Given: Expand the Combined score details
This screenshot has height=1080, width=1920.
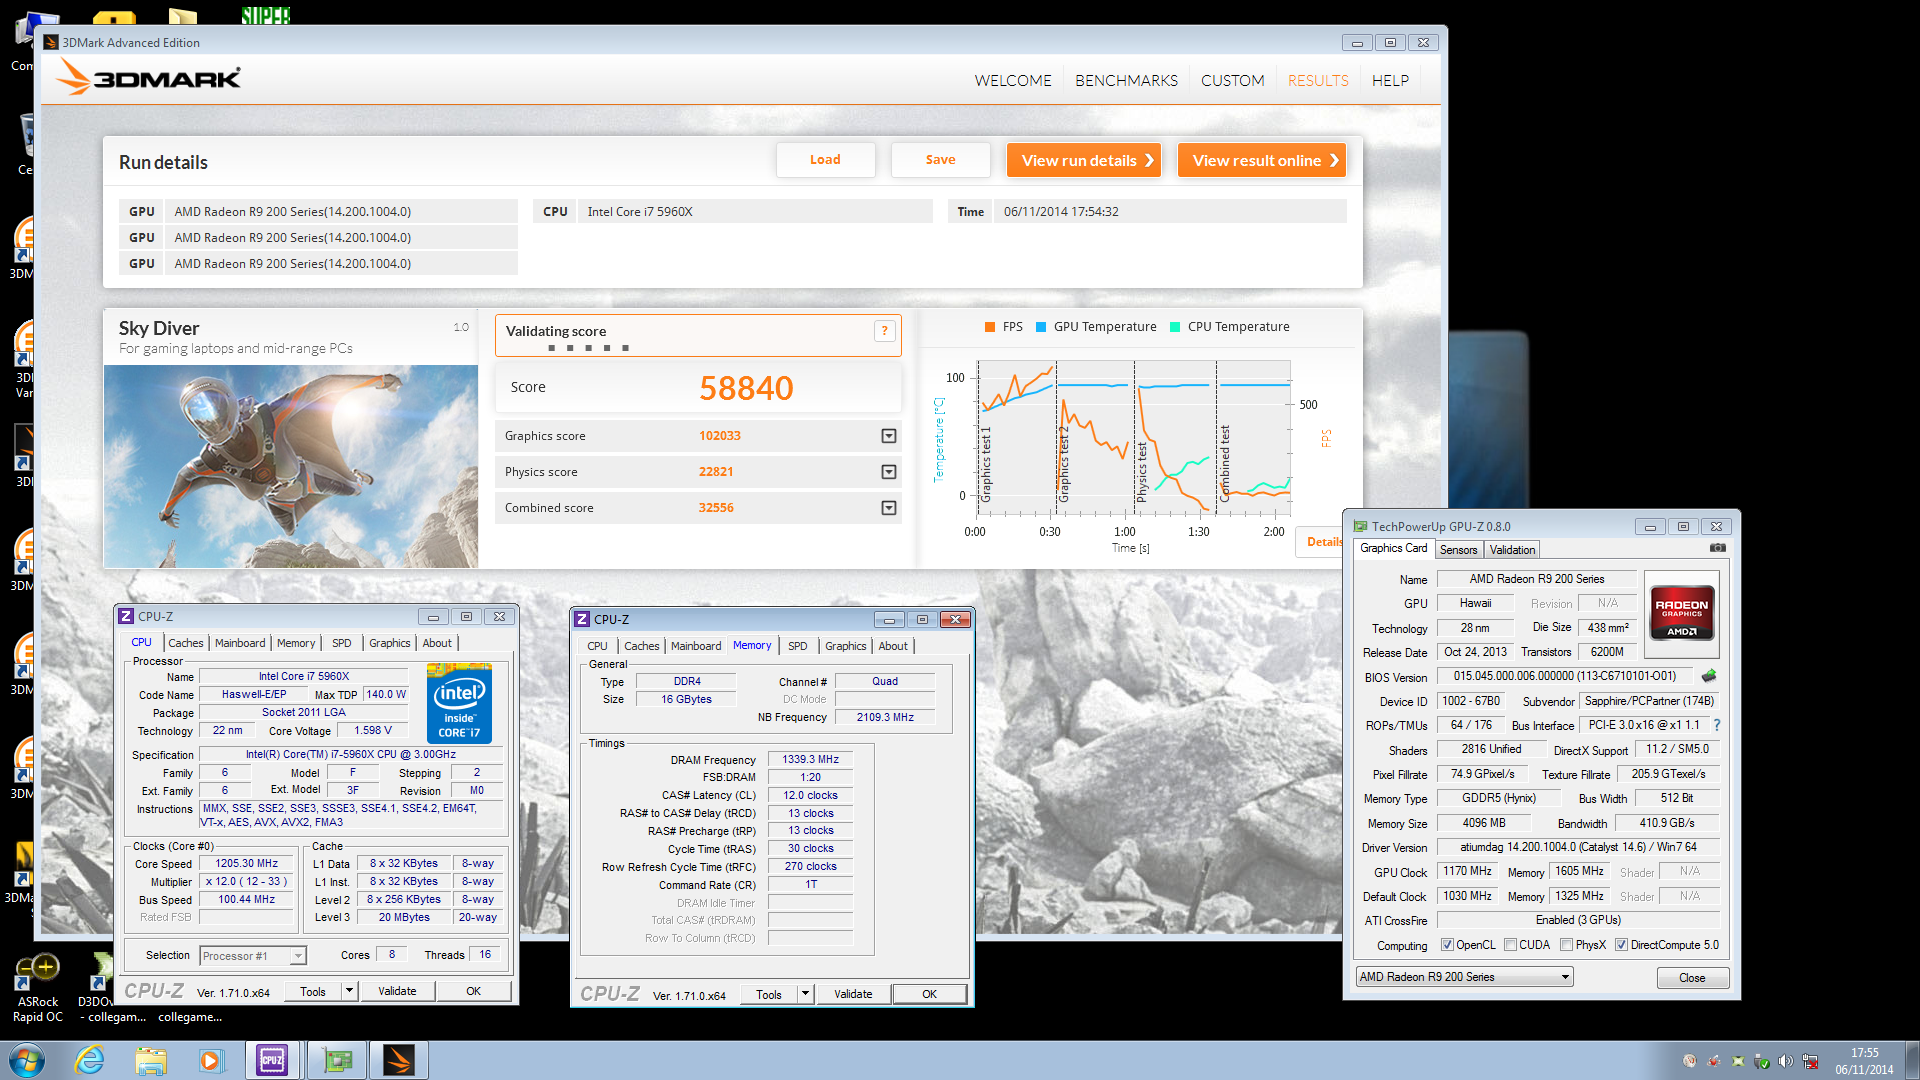Looking at the screenshot, I should (x=888, y=508).
